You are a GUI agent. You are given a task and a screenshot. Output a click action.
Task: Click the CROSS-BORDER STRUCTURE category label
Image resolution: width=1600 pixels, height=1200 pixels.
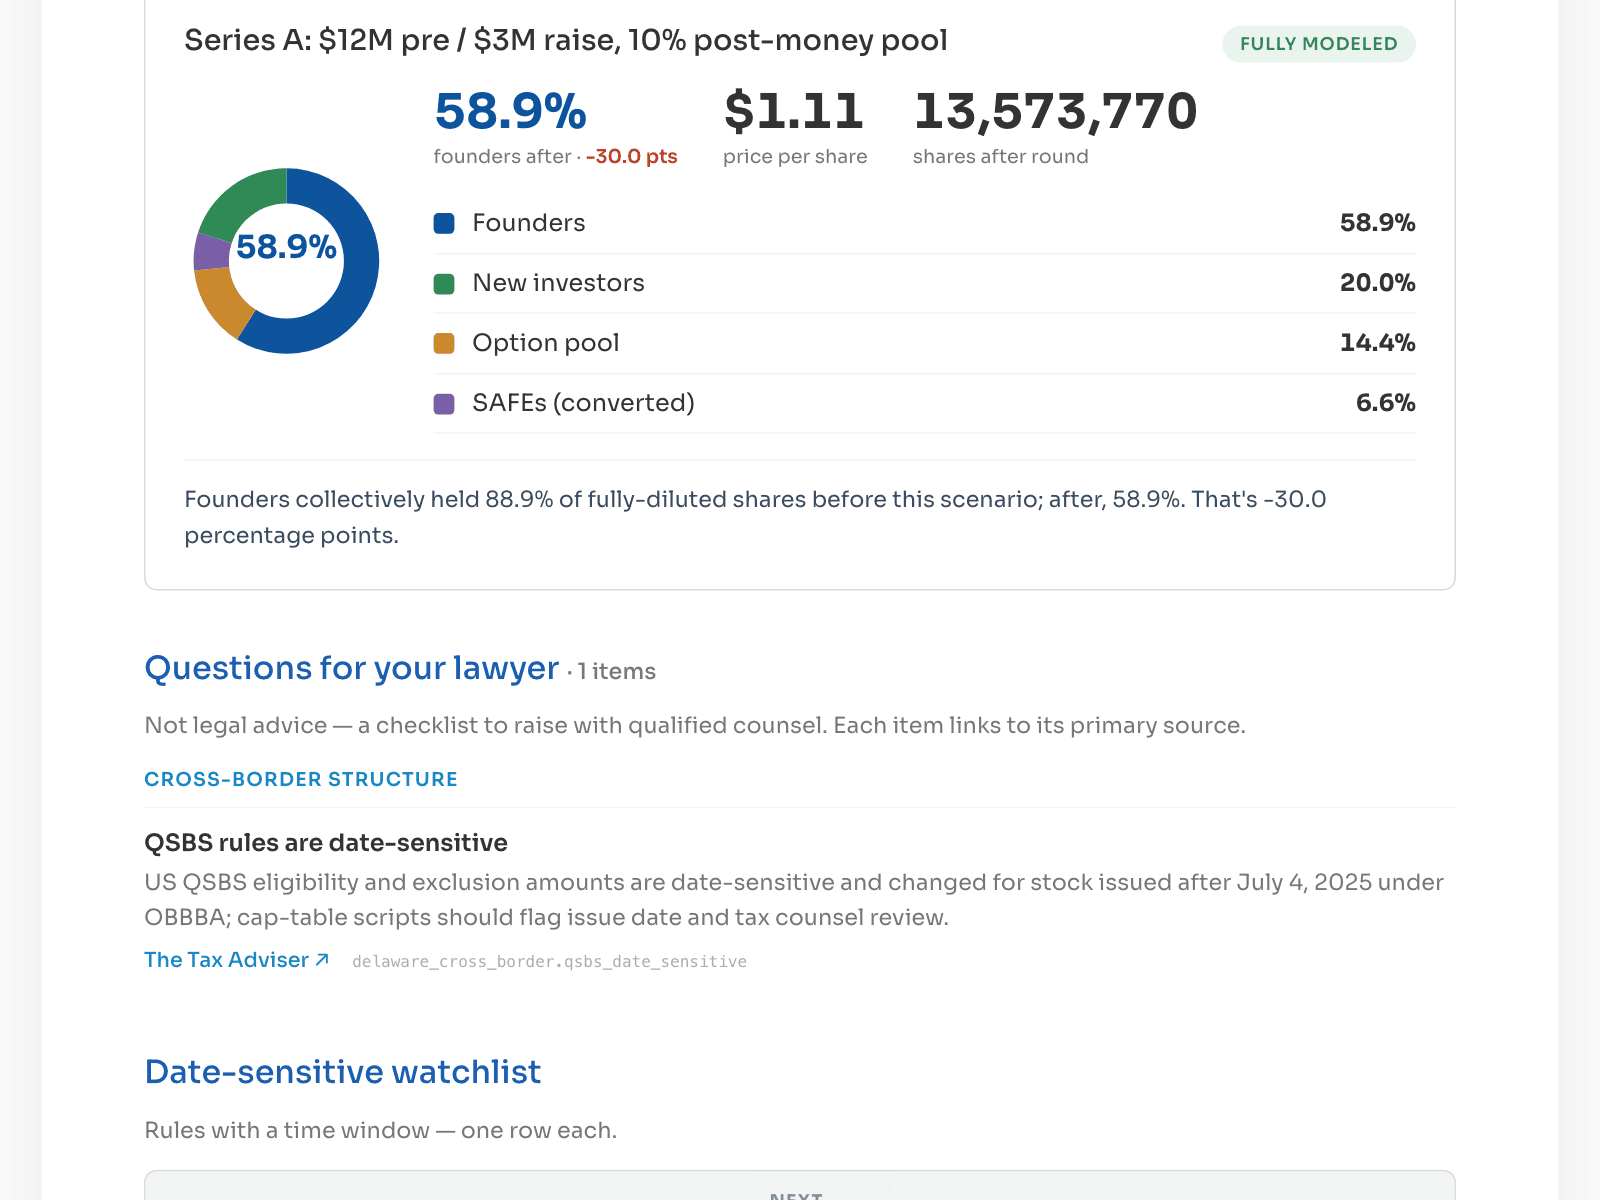pos(301,779)
